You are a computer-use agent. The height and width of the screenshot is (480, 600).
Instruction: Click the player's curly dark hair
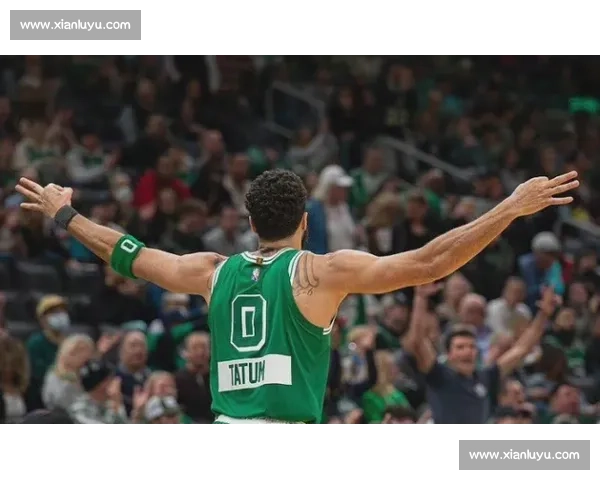click(276, 203)
